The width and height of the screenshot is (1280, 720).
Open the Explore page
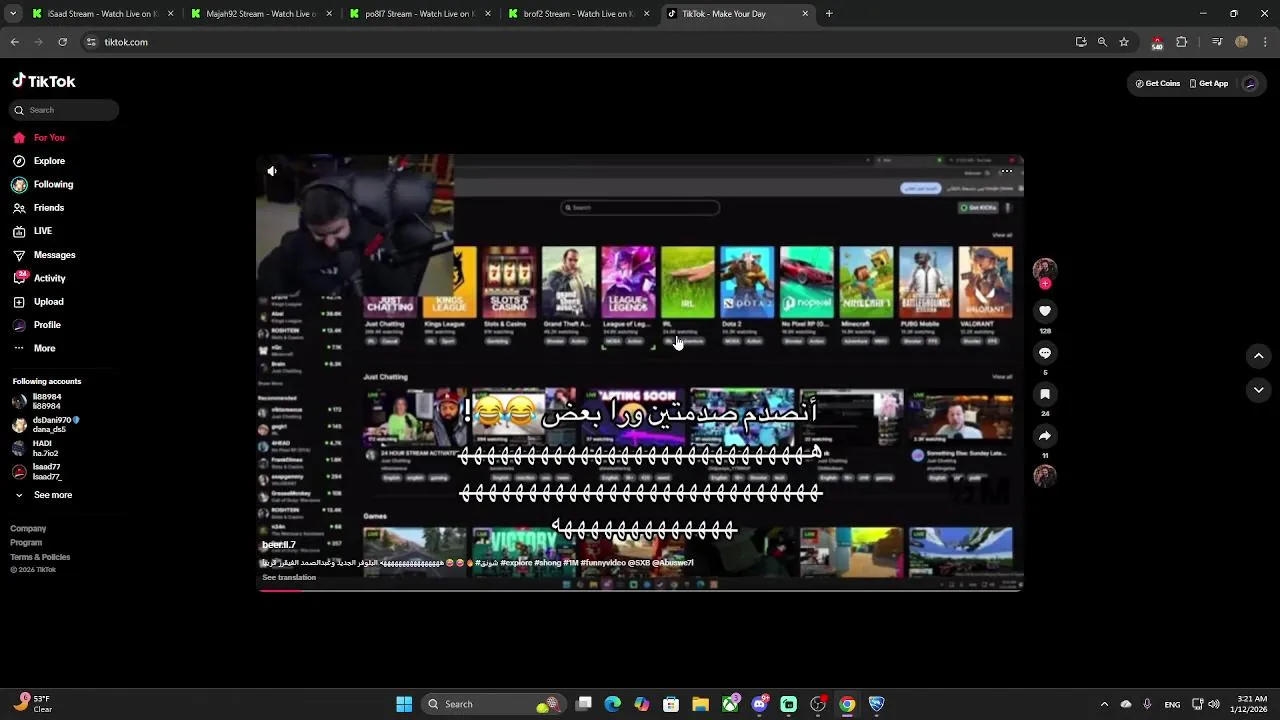coord(40,161)
